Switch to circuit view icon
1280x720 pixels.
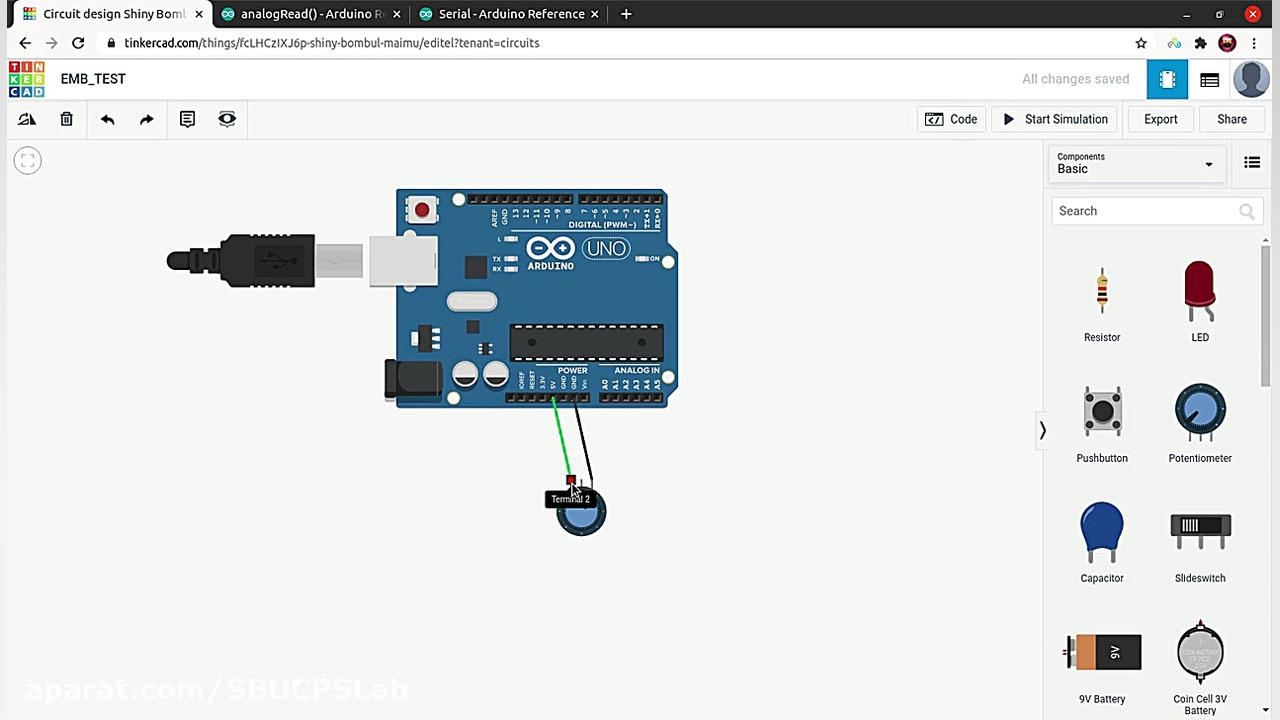click(x=1167, y=80)
